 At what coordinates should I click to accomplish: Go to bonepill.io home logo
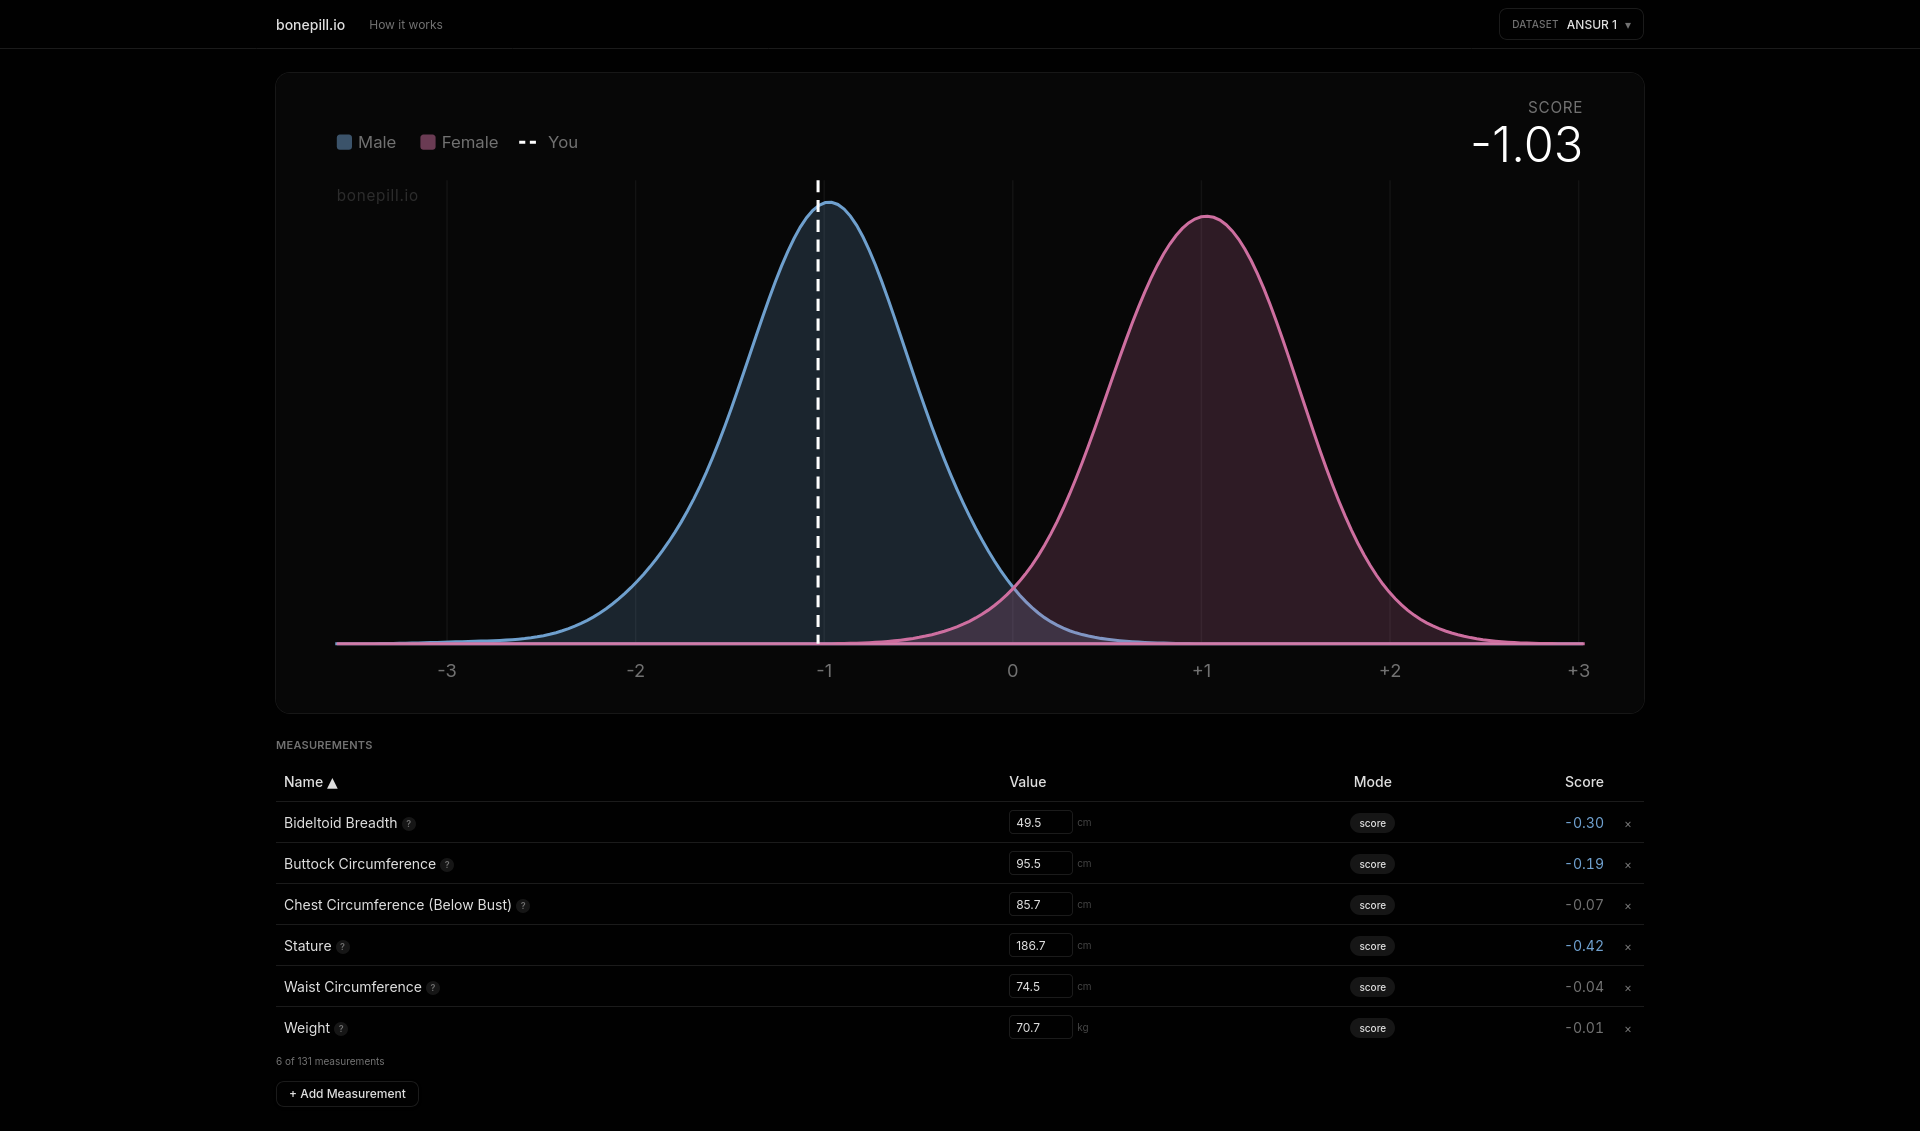(310, 25)
